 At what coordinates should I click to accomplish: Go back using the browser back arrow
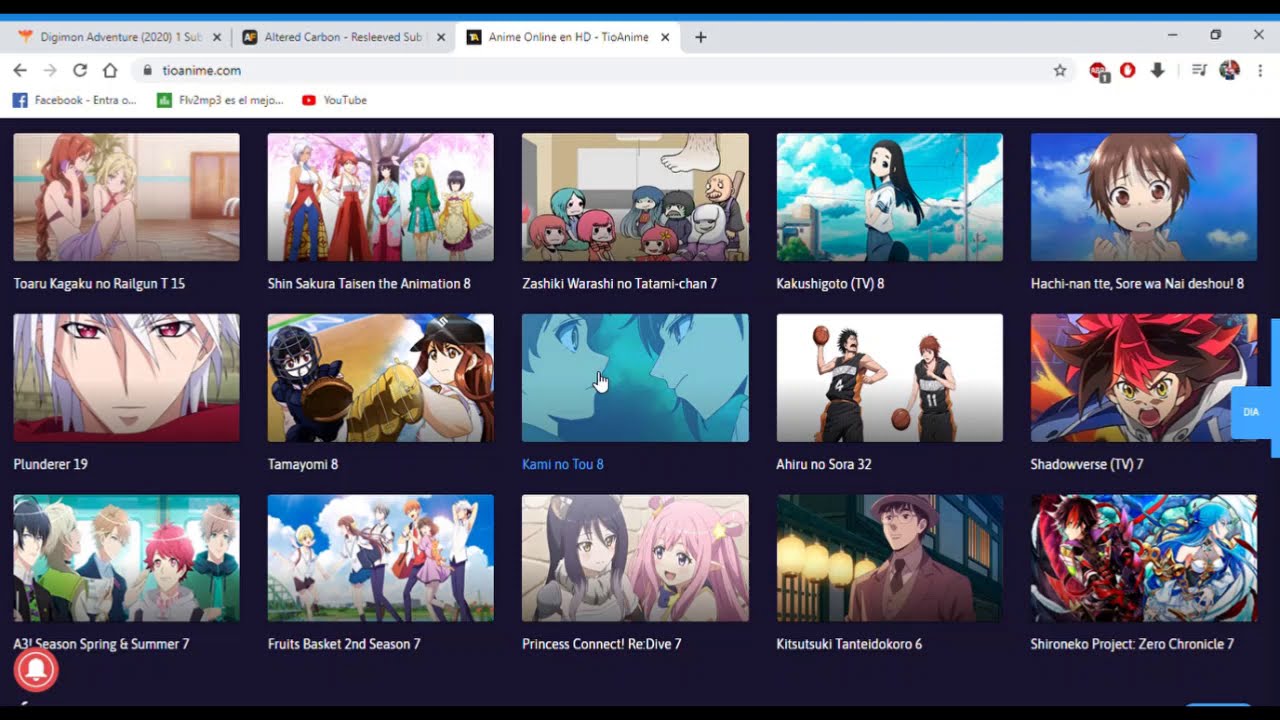pos(20,70)
